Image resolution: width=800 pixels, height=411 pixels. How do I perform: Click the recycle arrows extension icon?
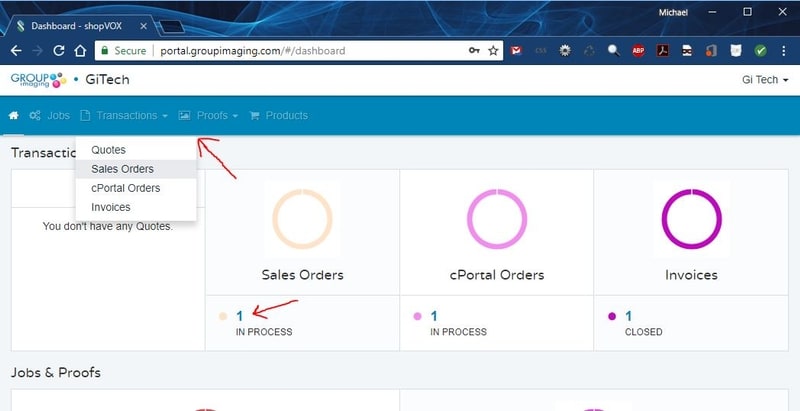pyautogui.click(x=589, y=50)
